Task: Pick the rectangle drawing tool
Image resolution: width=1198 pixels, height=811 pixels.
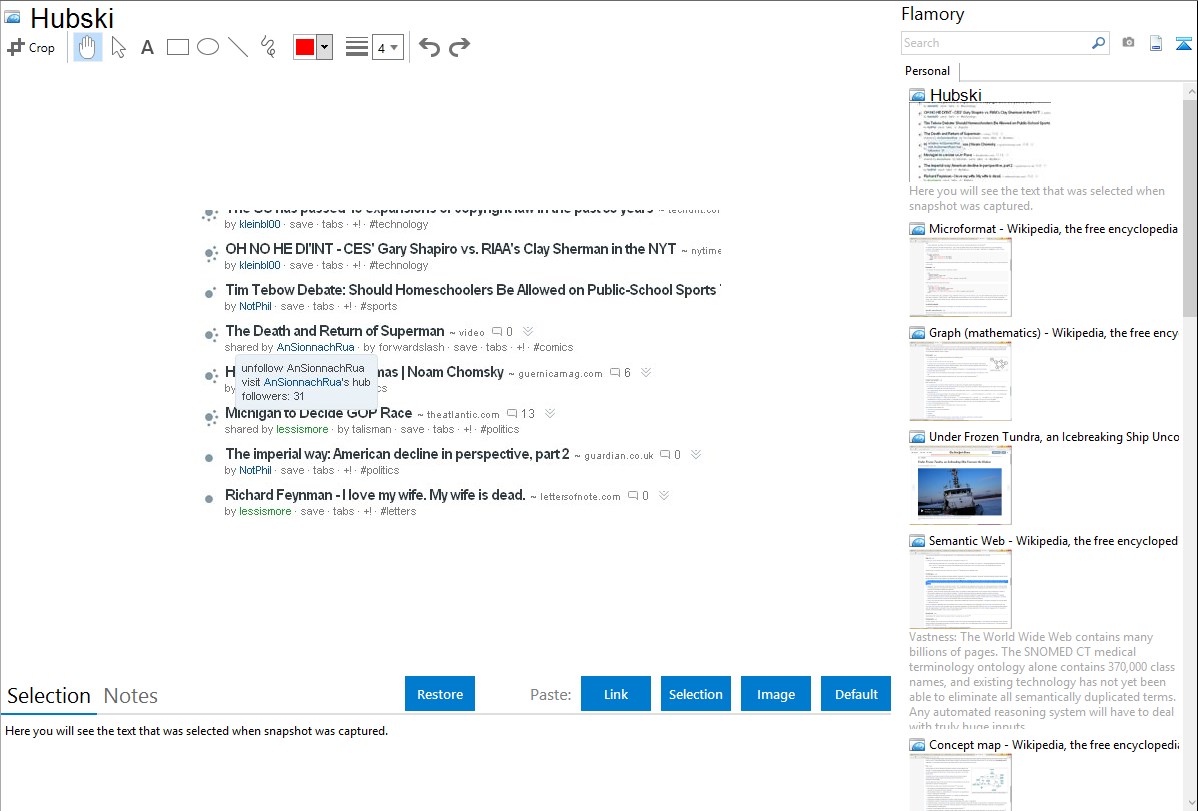Action: [x=177, y=47]
